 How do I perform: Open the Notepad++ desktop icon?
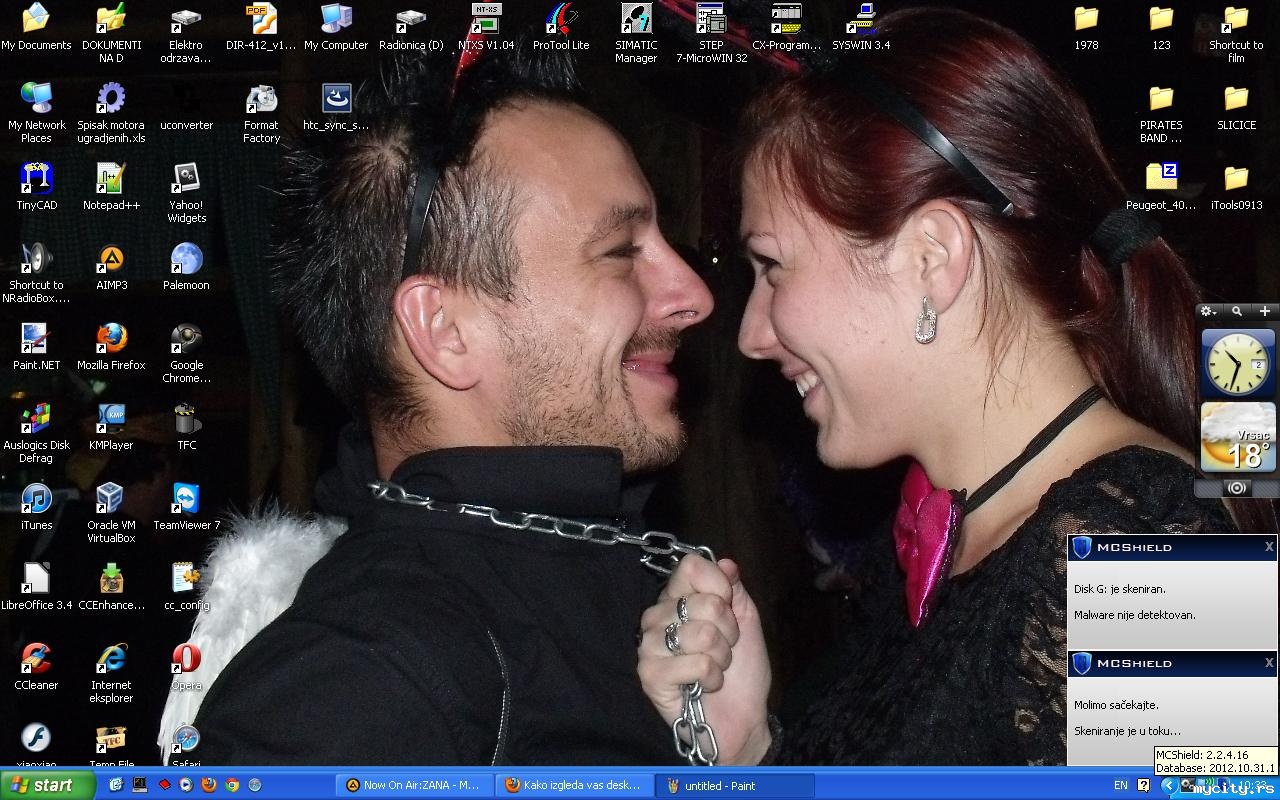tap(111, 180)
